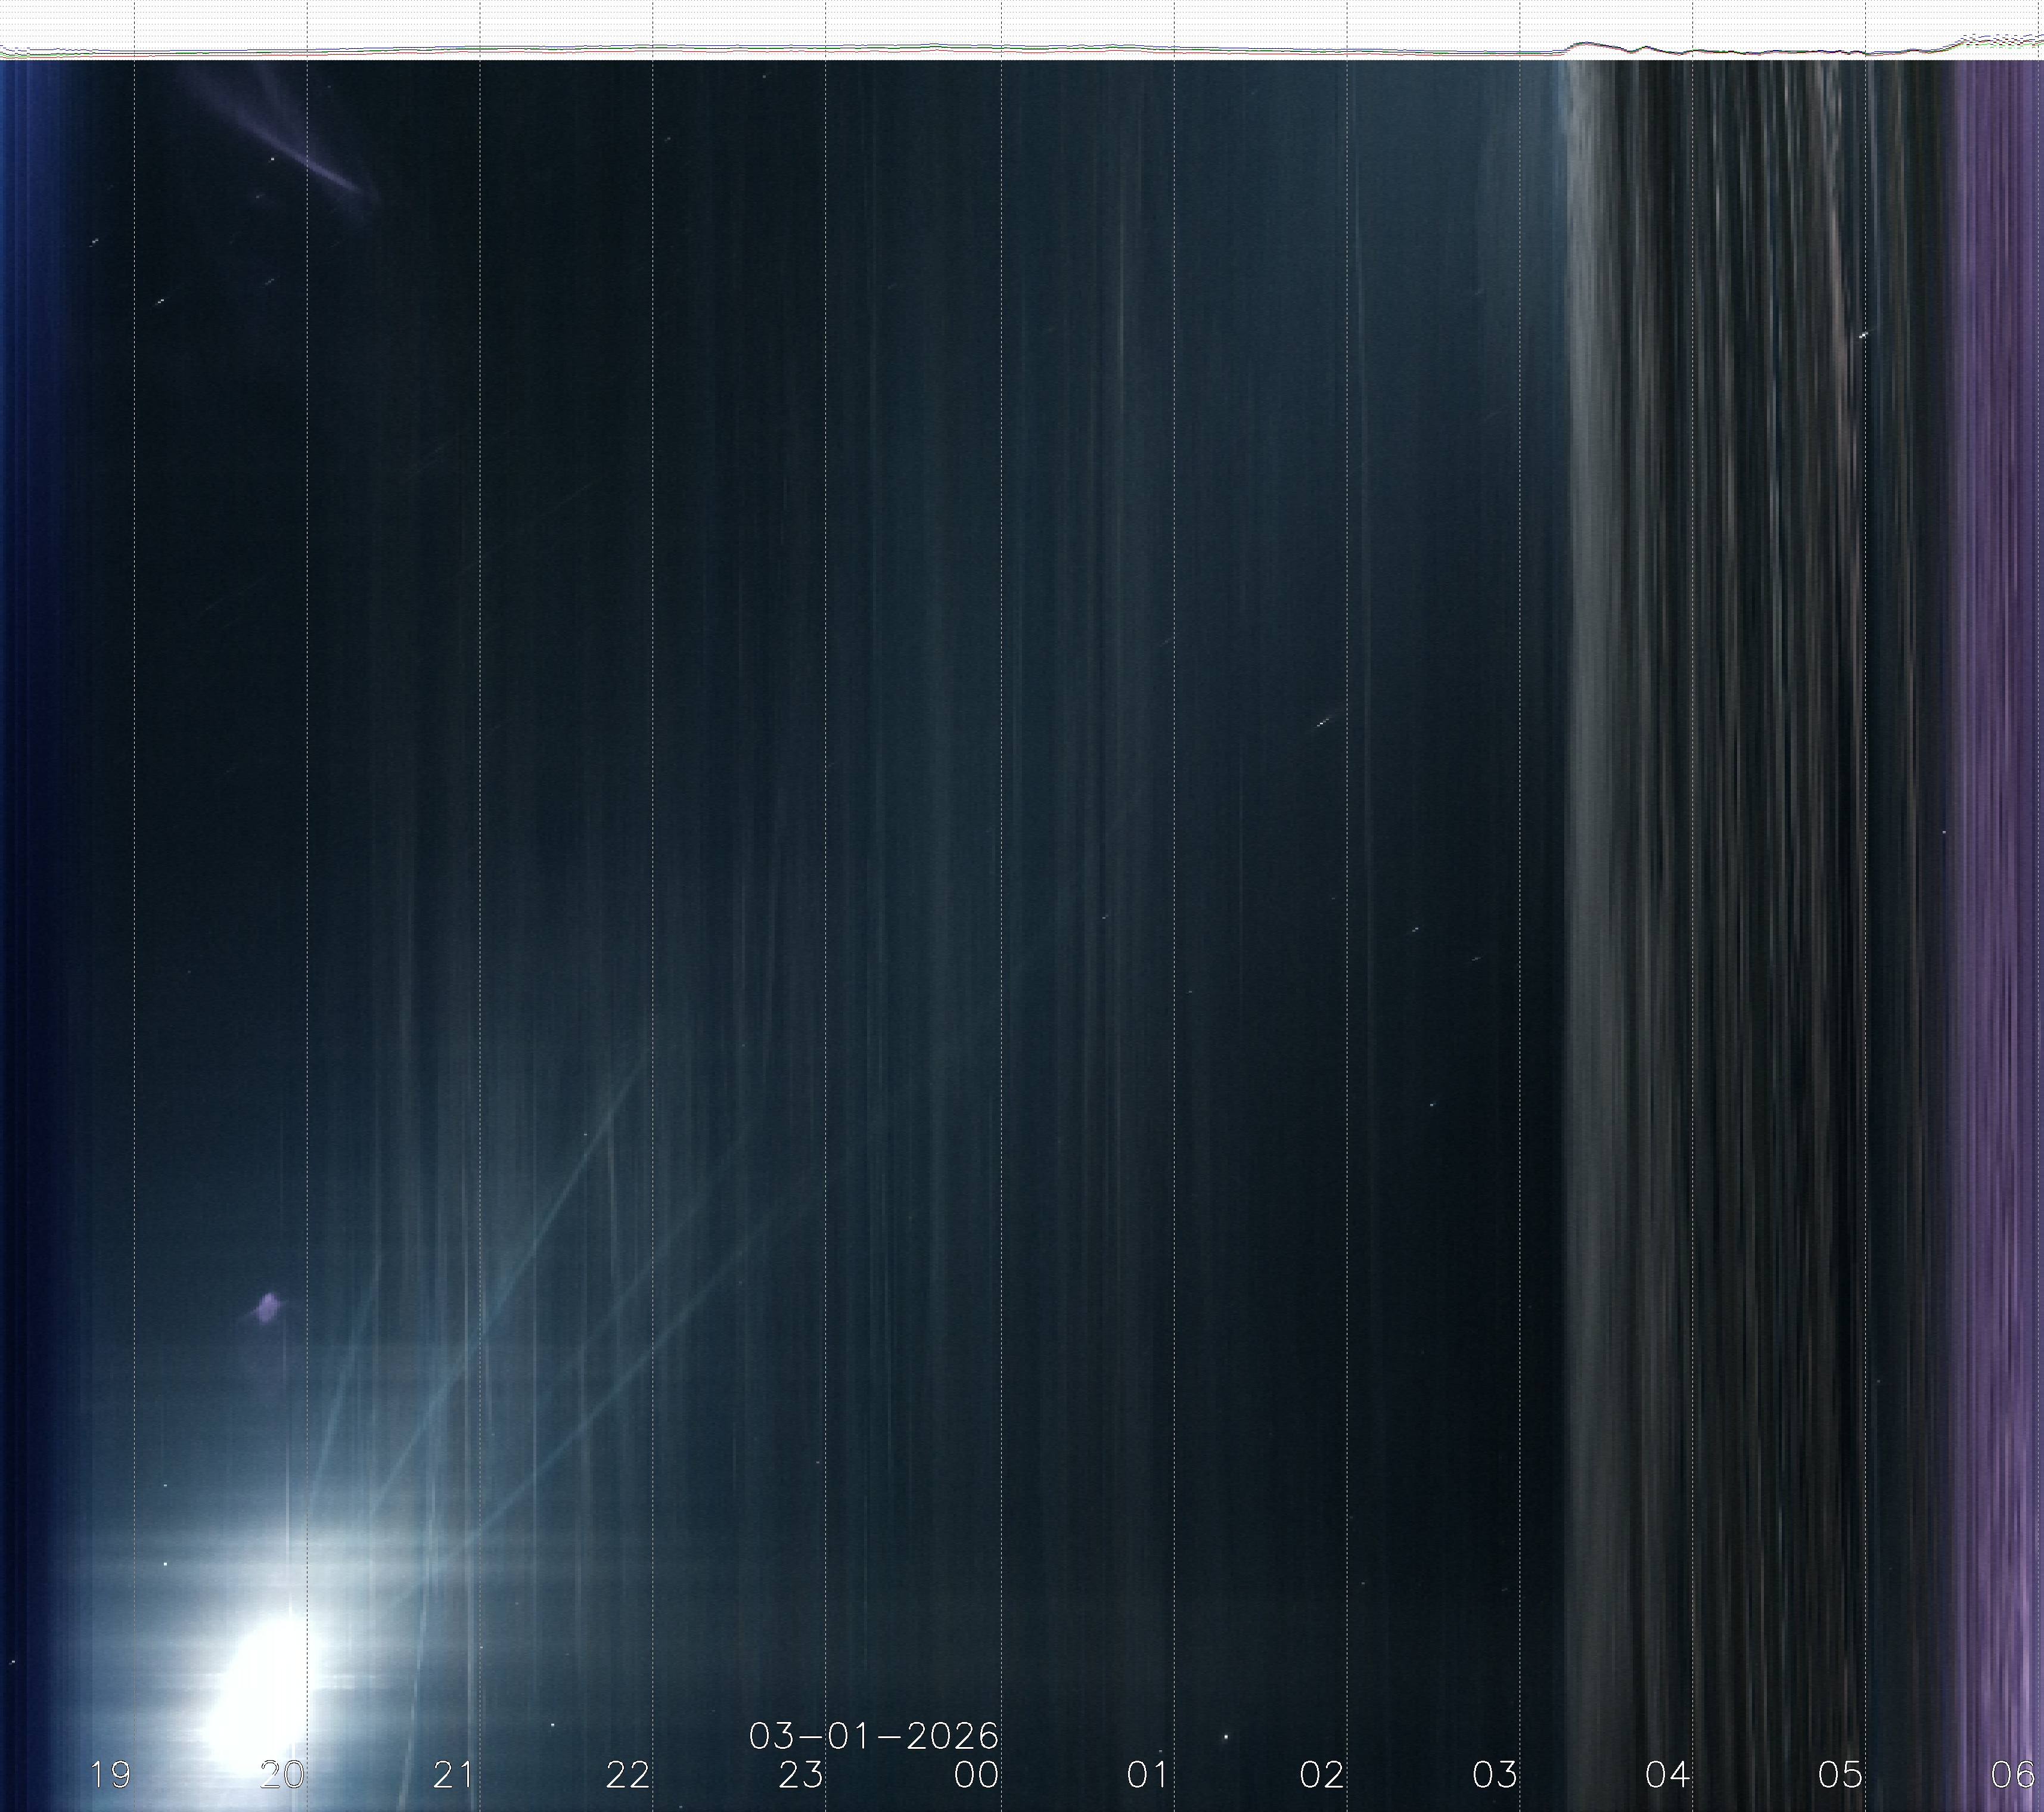Select the 01 hour marker
Screen dimensions: 2044x1812
(1147, 1774)
